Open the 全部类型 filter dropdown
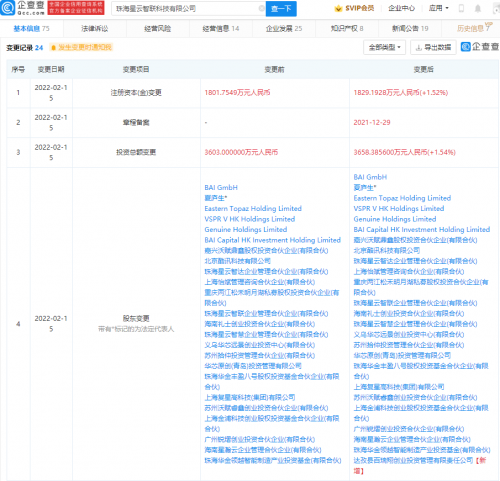 (x=384, y=47)
